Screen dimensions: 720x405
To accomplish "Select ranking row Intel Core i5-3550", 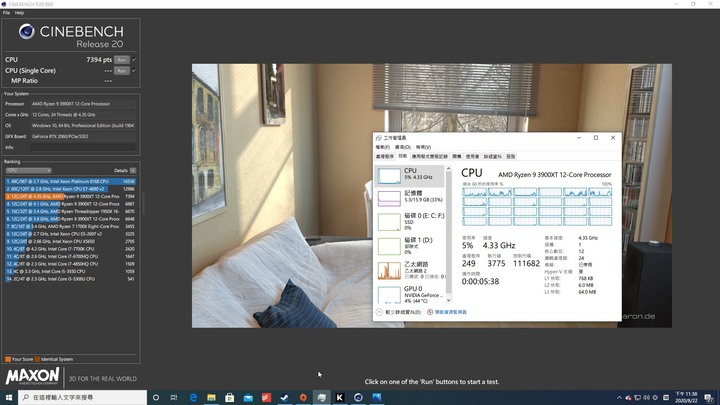I will (x=70, y=271).
